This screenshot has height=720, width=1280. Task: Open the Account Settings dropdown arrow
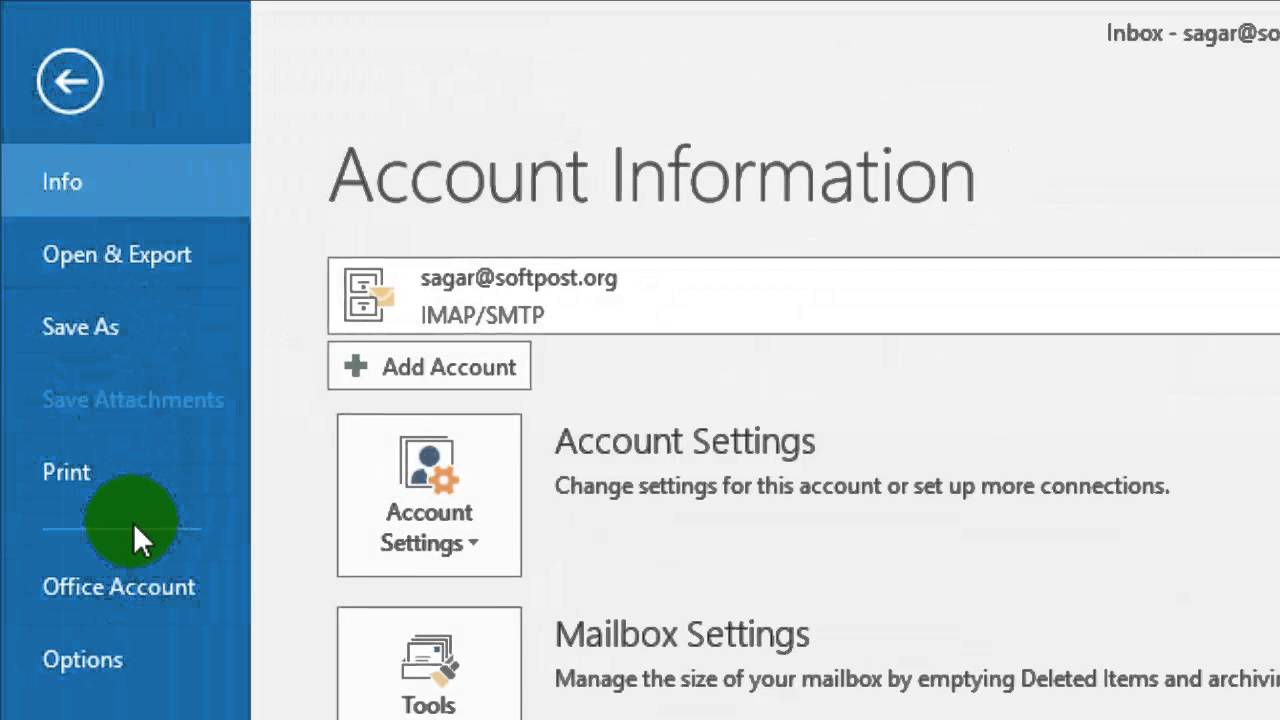(x=473, y=544)
